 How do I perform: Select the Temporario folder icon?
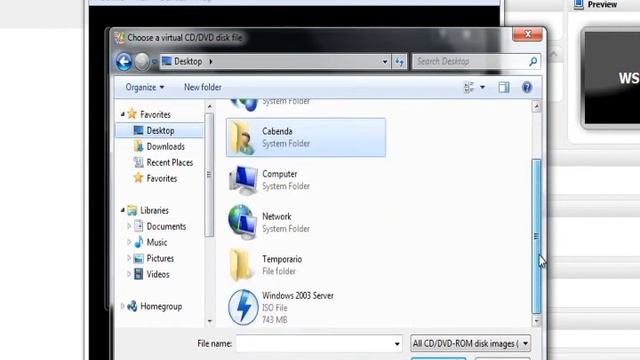tap(241, 265)
